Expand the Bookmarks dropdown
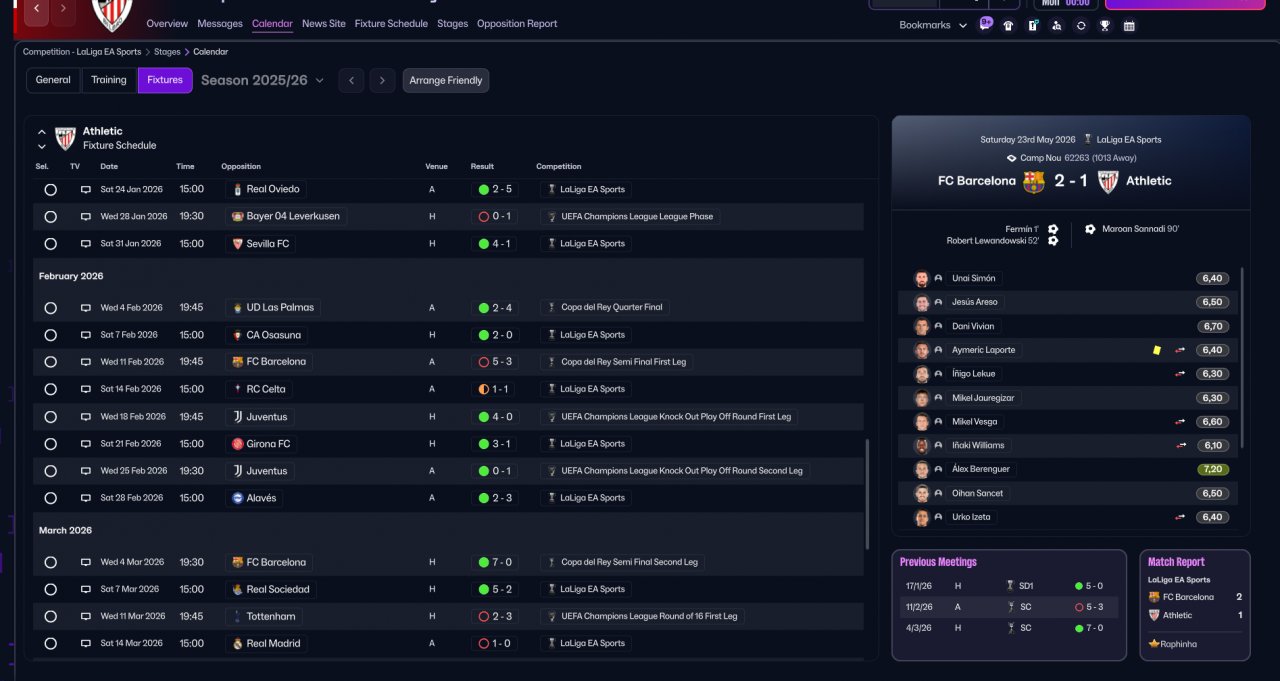 tap(933, 26)
